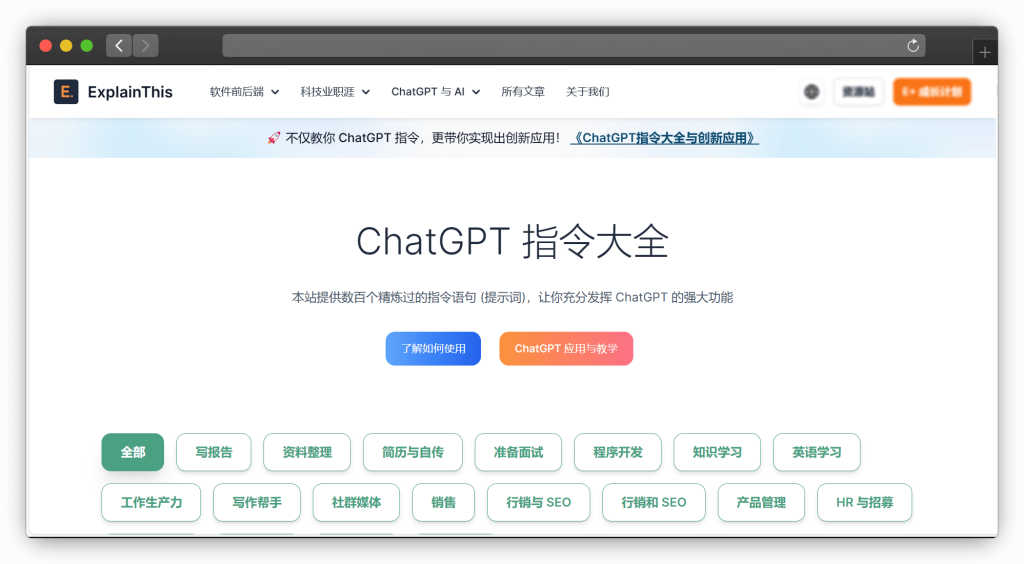The height and width of the screenshot is (564, 1024).
Task: Expand the 软件前后端 dropdown menu
Action: 244,92
